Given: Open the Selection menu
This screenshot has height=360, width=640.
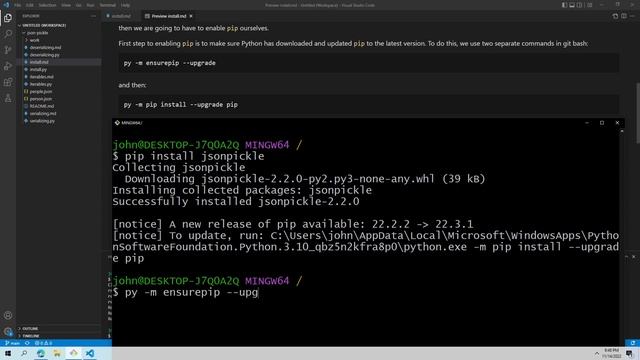Looking at the screenshot, I should 47,5.
